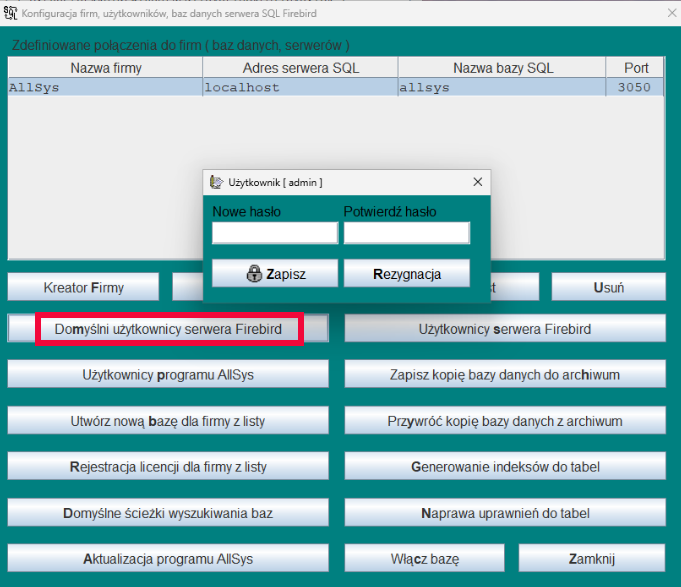Start Aktualizacja programu AllSys

(x=168, y=558)
